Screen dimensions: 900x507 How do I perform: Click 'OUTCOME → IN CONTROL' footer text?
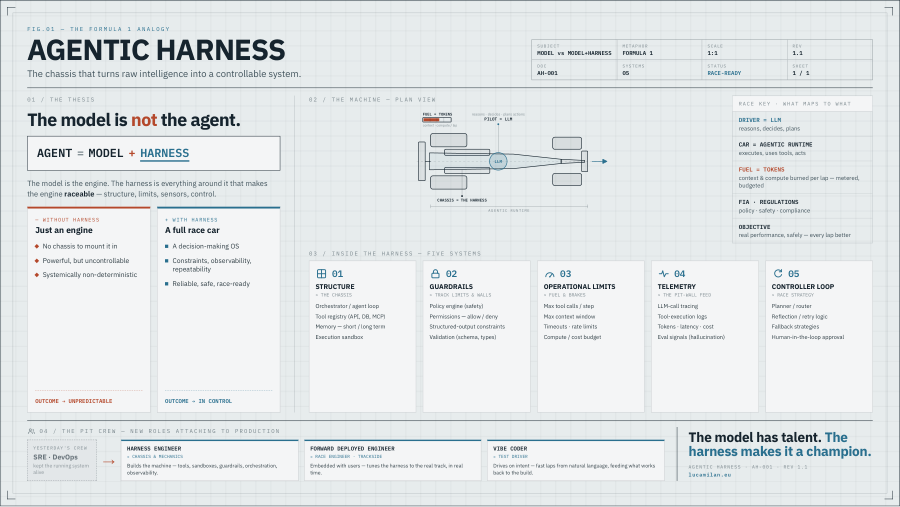coord(198,401)
